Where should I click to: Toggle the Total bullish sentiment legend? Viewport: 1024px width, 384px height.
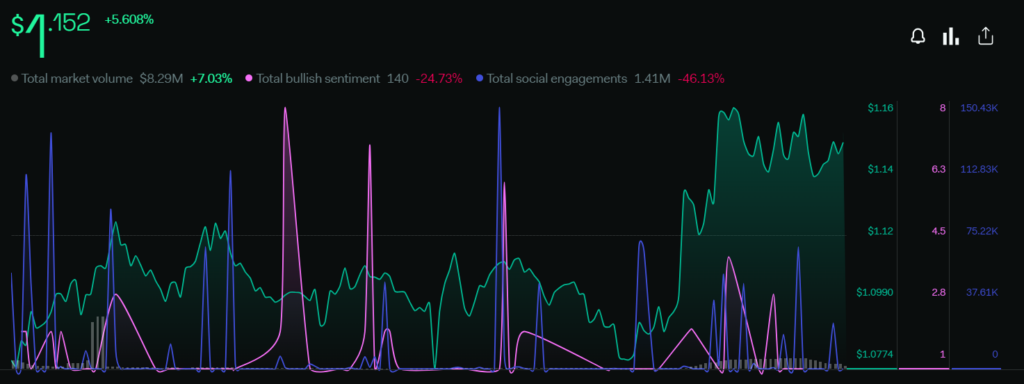[x=353, y=78]
